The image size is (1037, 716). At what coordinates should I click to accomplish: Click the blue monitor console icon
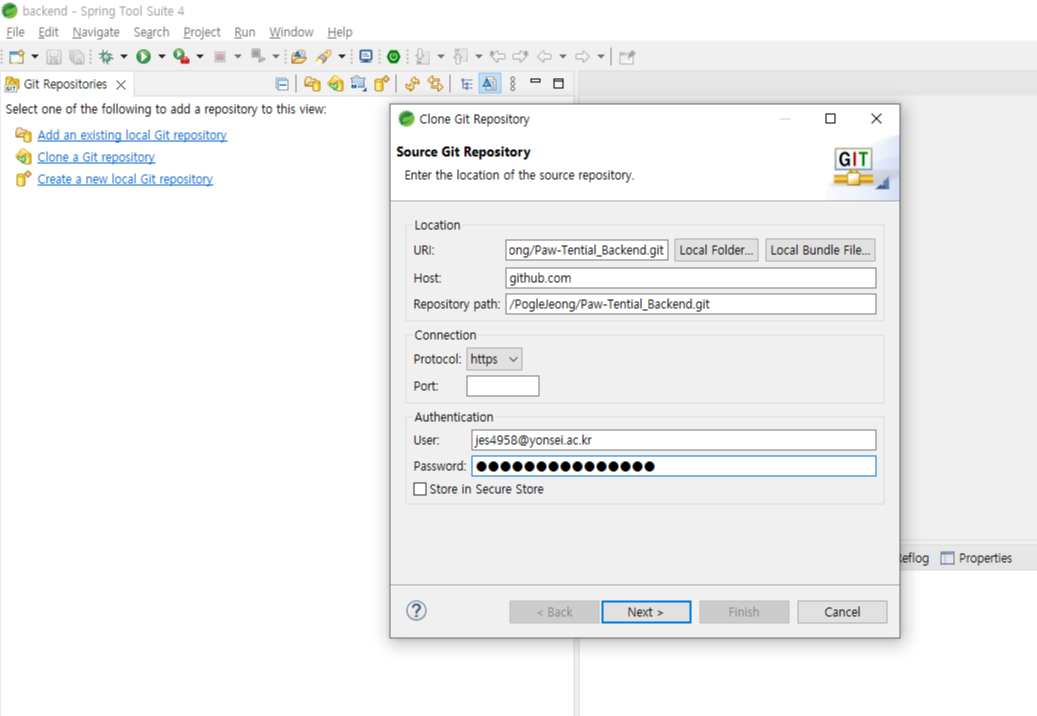point(366,57)
